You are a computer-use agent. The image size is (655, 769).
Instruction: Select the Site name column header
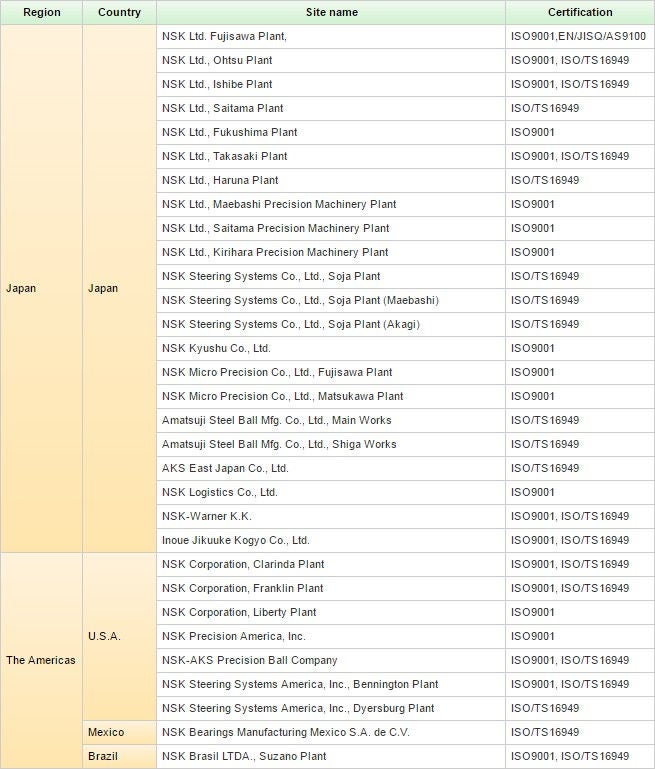click(330, 13)
